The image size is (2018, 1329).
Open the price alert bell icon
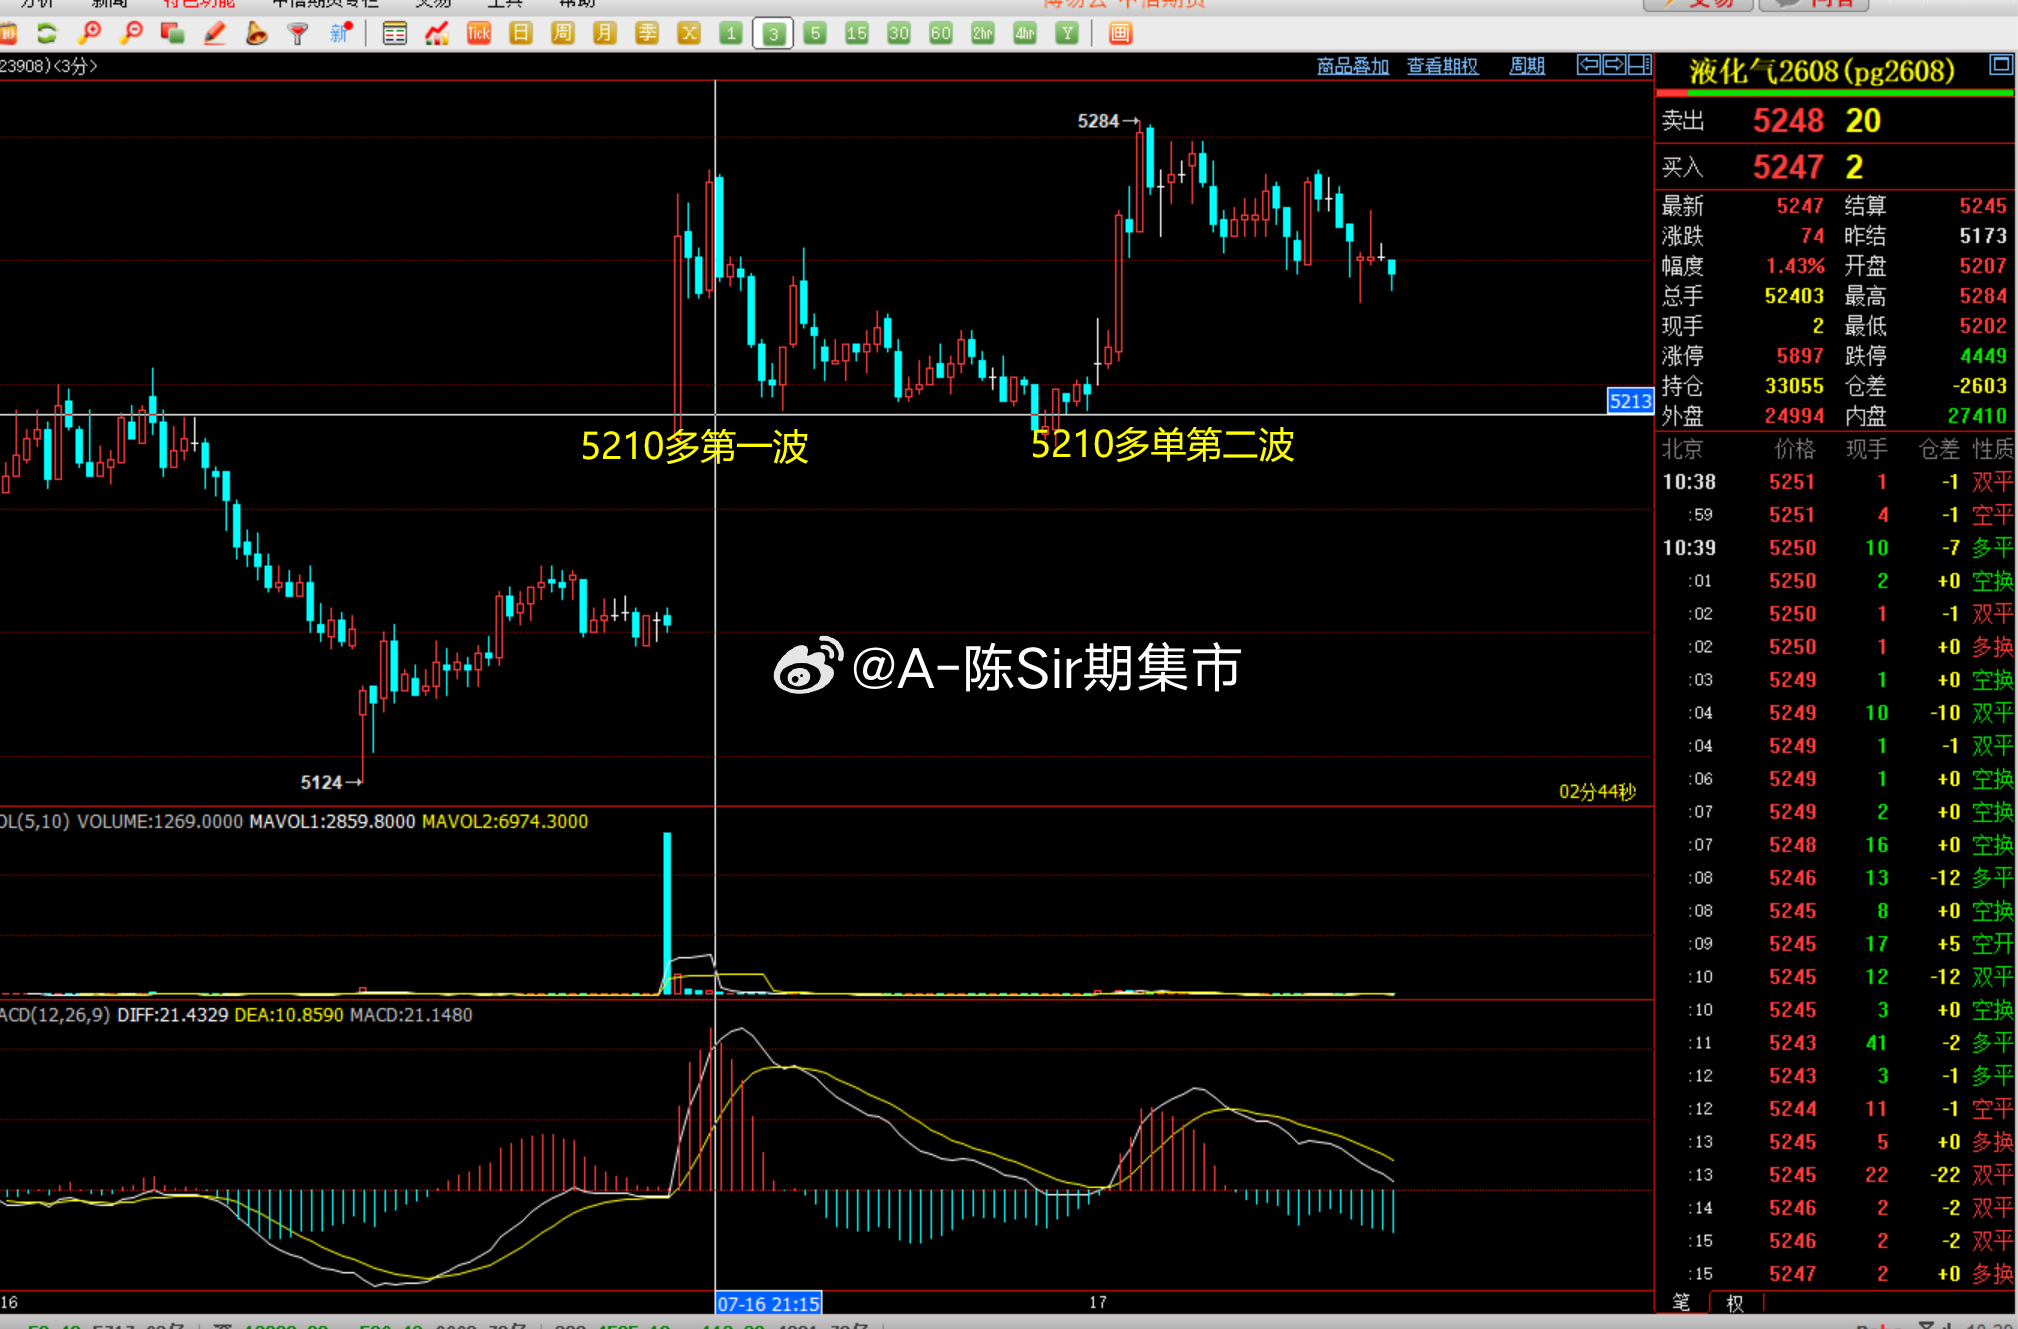(256, 34)
